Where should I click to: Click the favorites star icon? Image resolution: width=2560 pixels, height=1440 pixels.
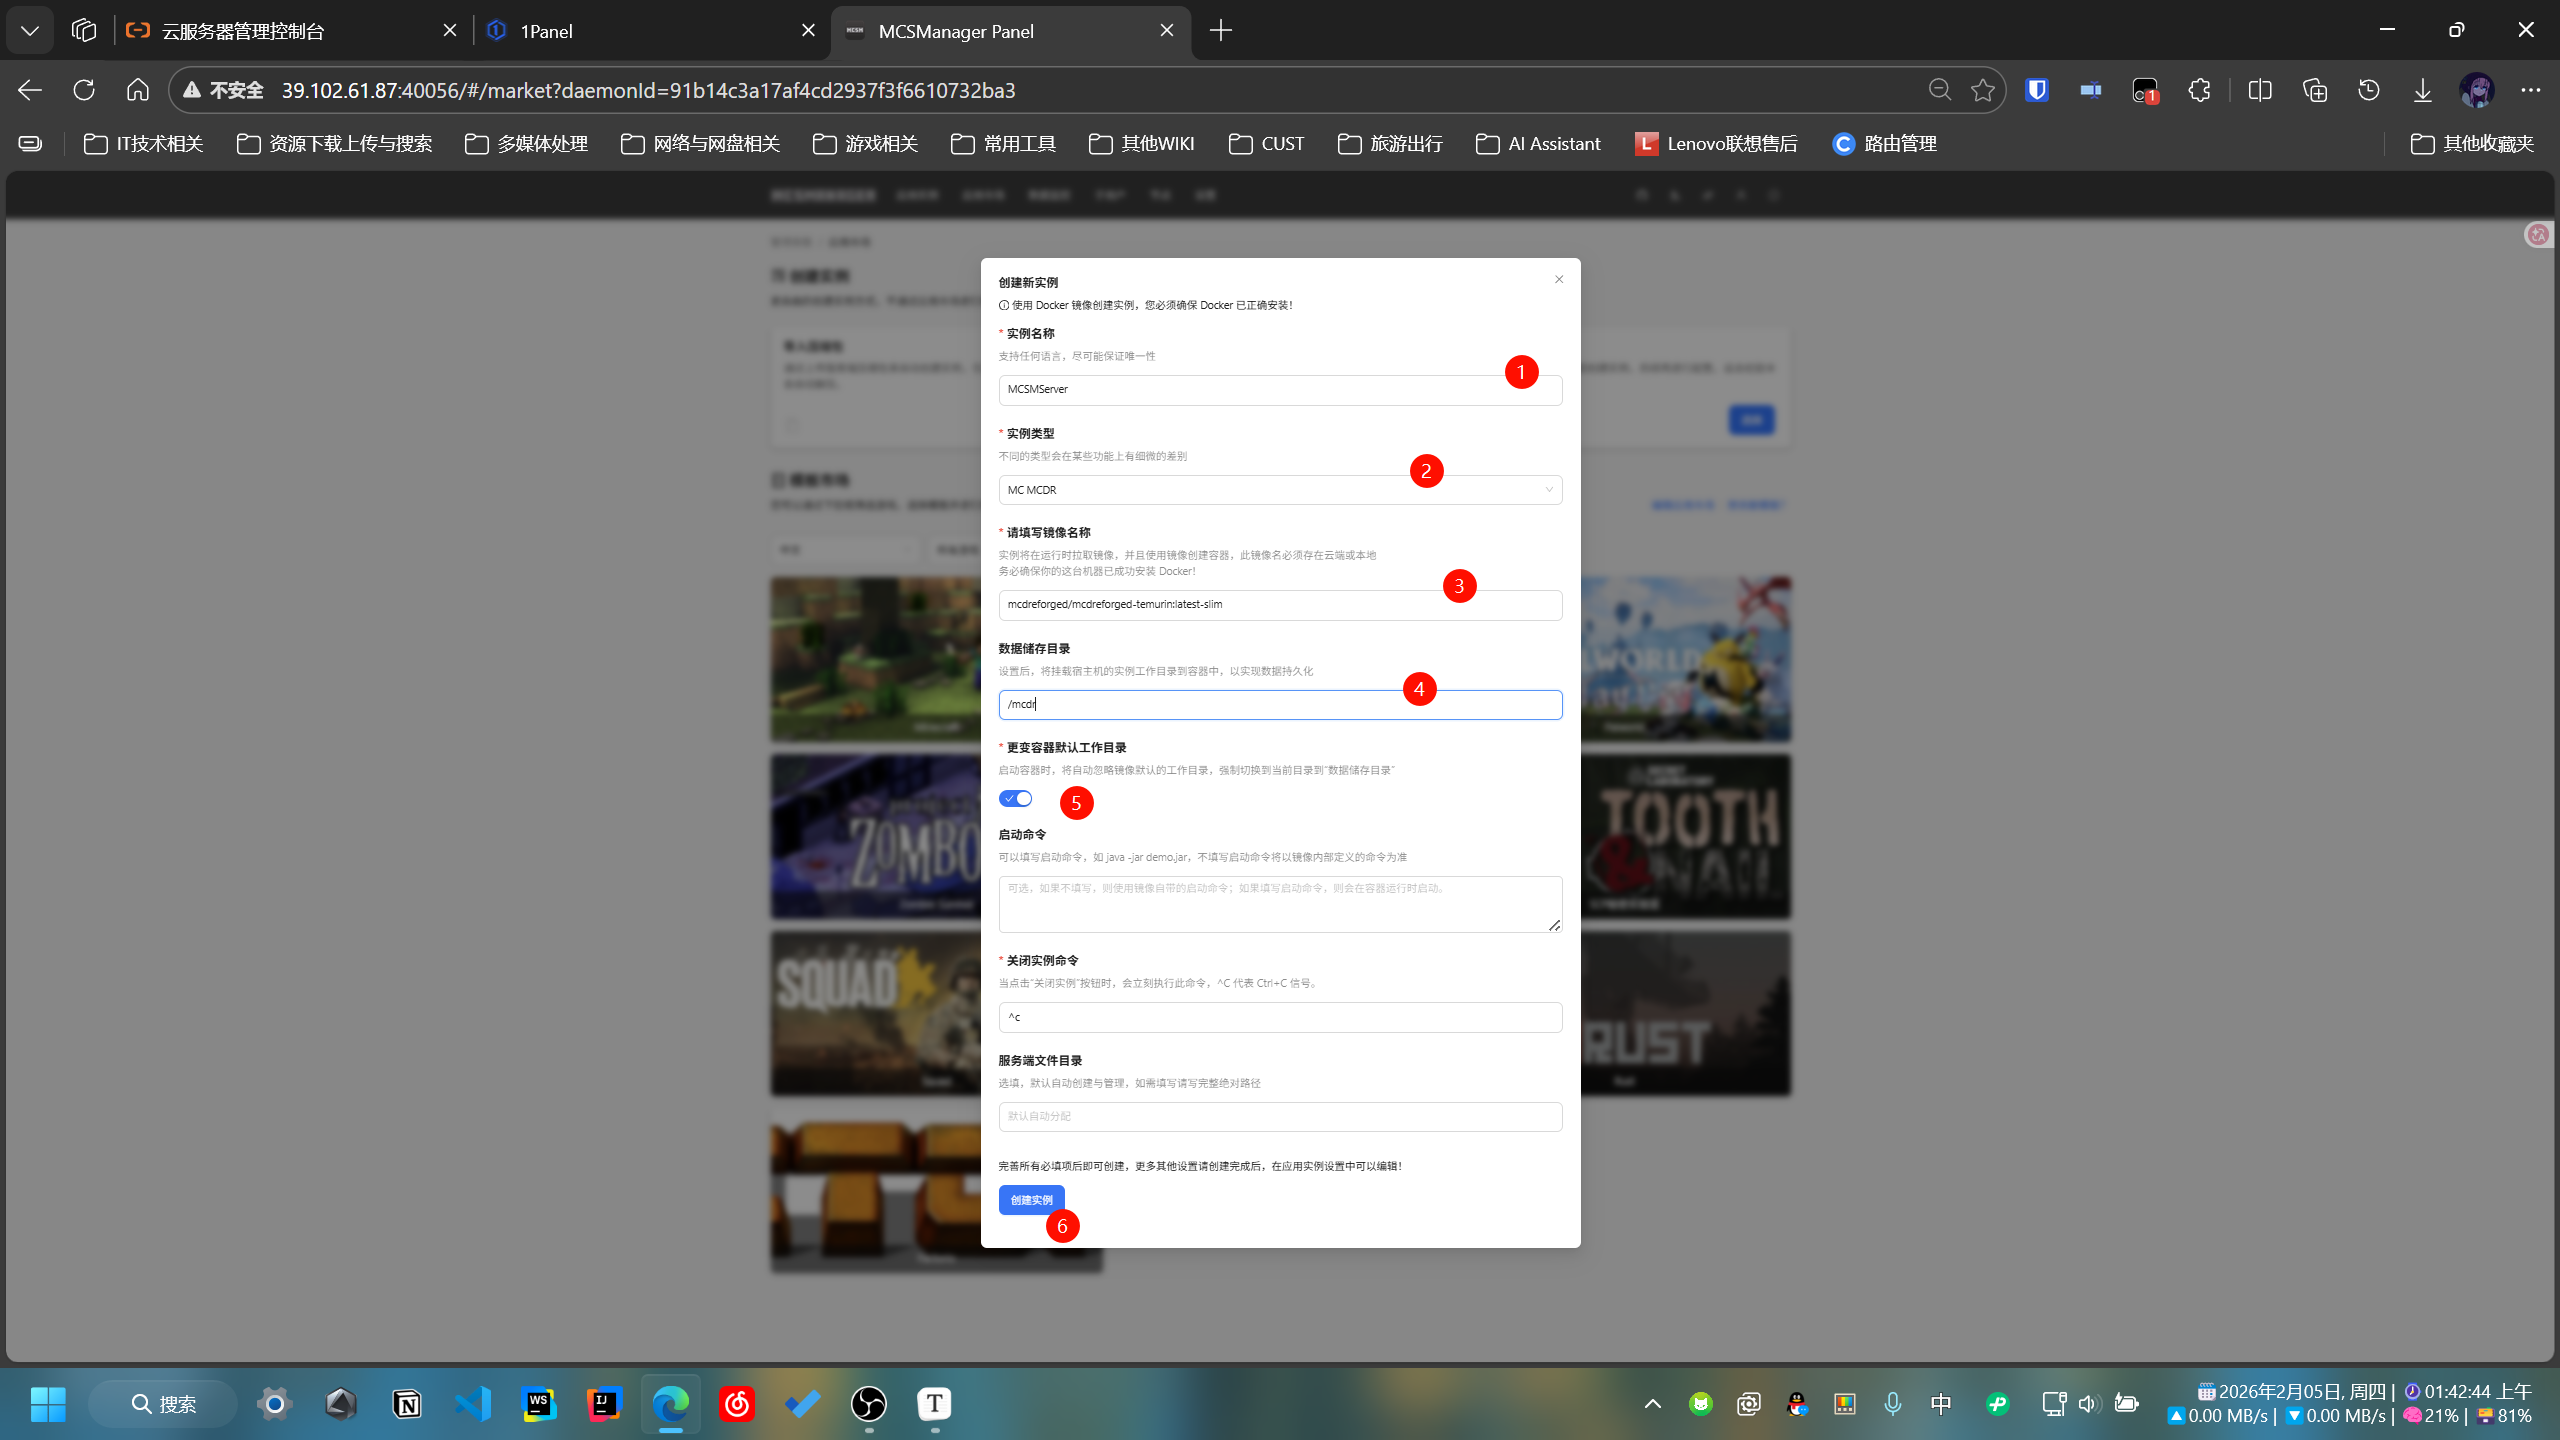[x=1982, y=90]
